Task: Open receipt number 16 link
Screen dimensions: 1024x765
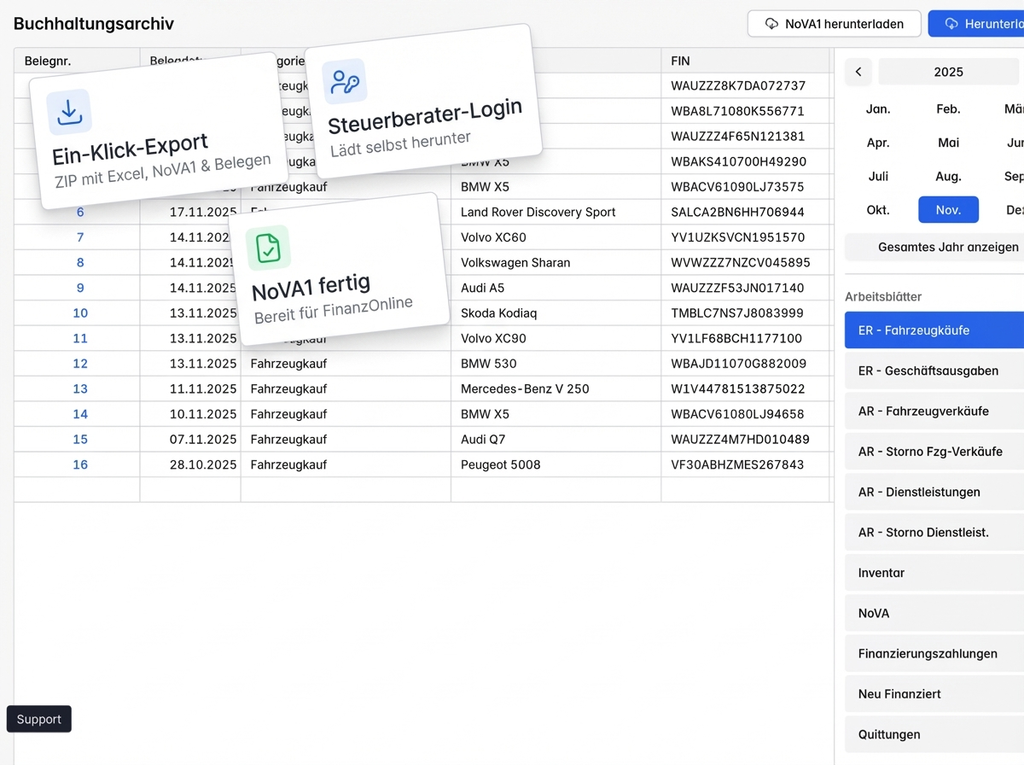Action: 80,465
